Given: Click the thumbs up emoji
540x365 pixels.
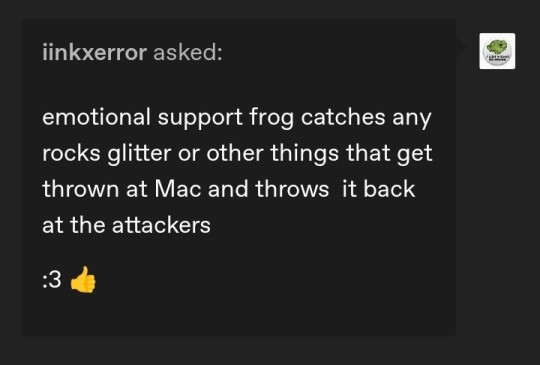Looking at the screenshot, I should pyautogui.click(x=83, y=280).
